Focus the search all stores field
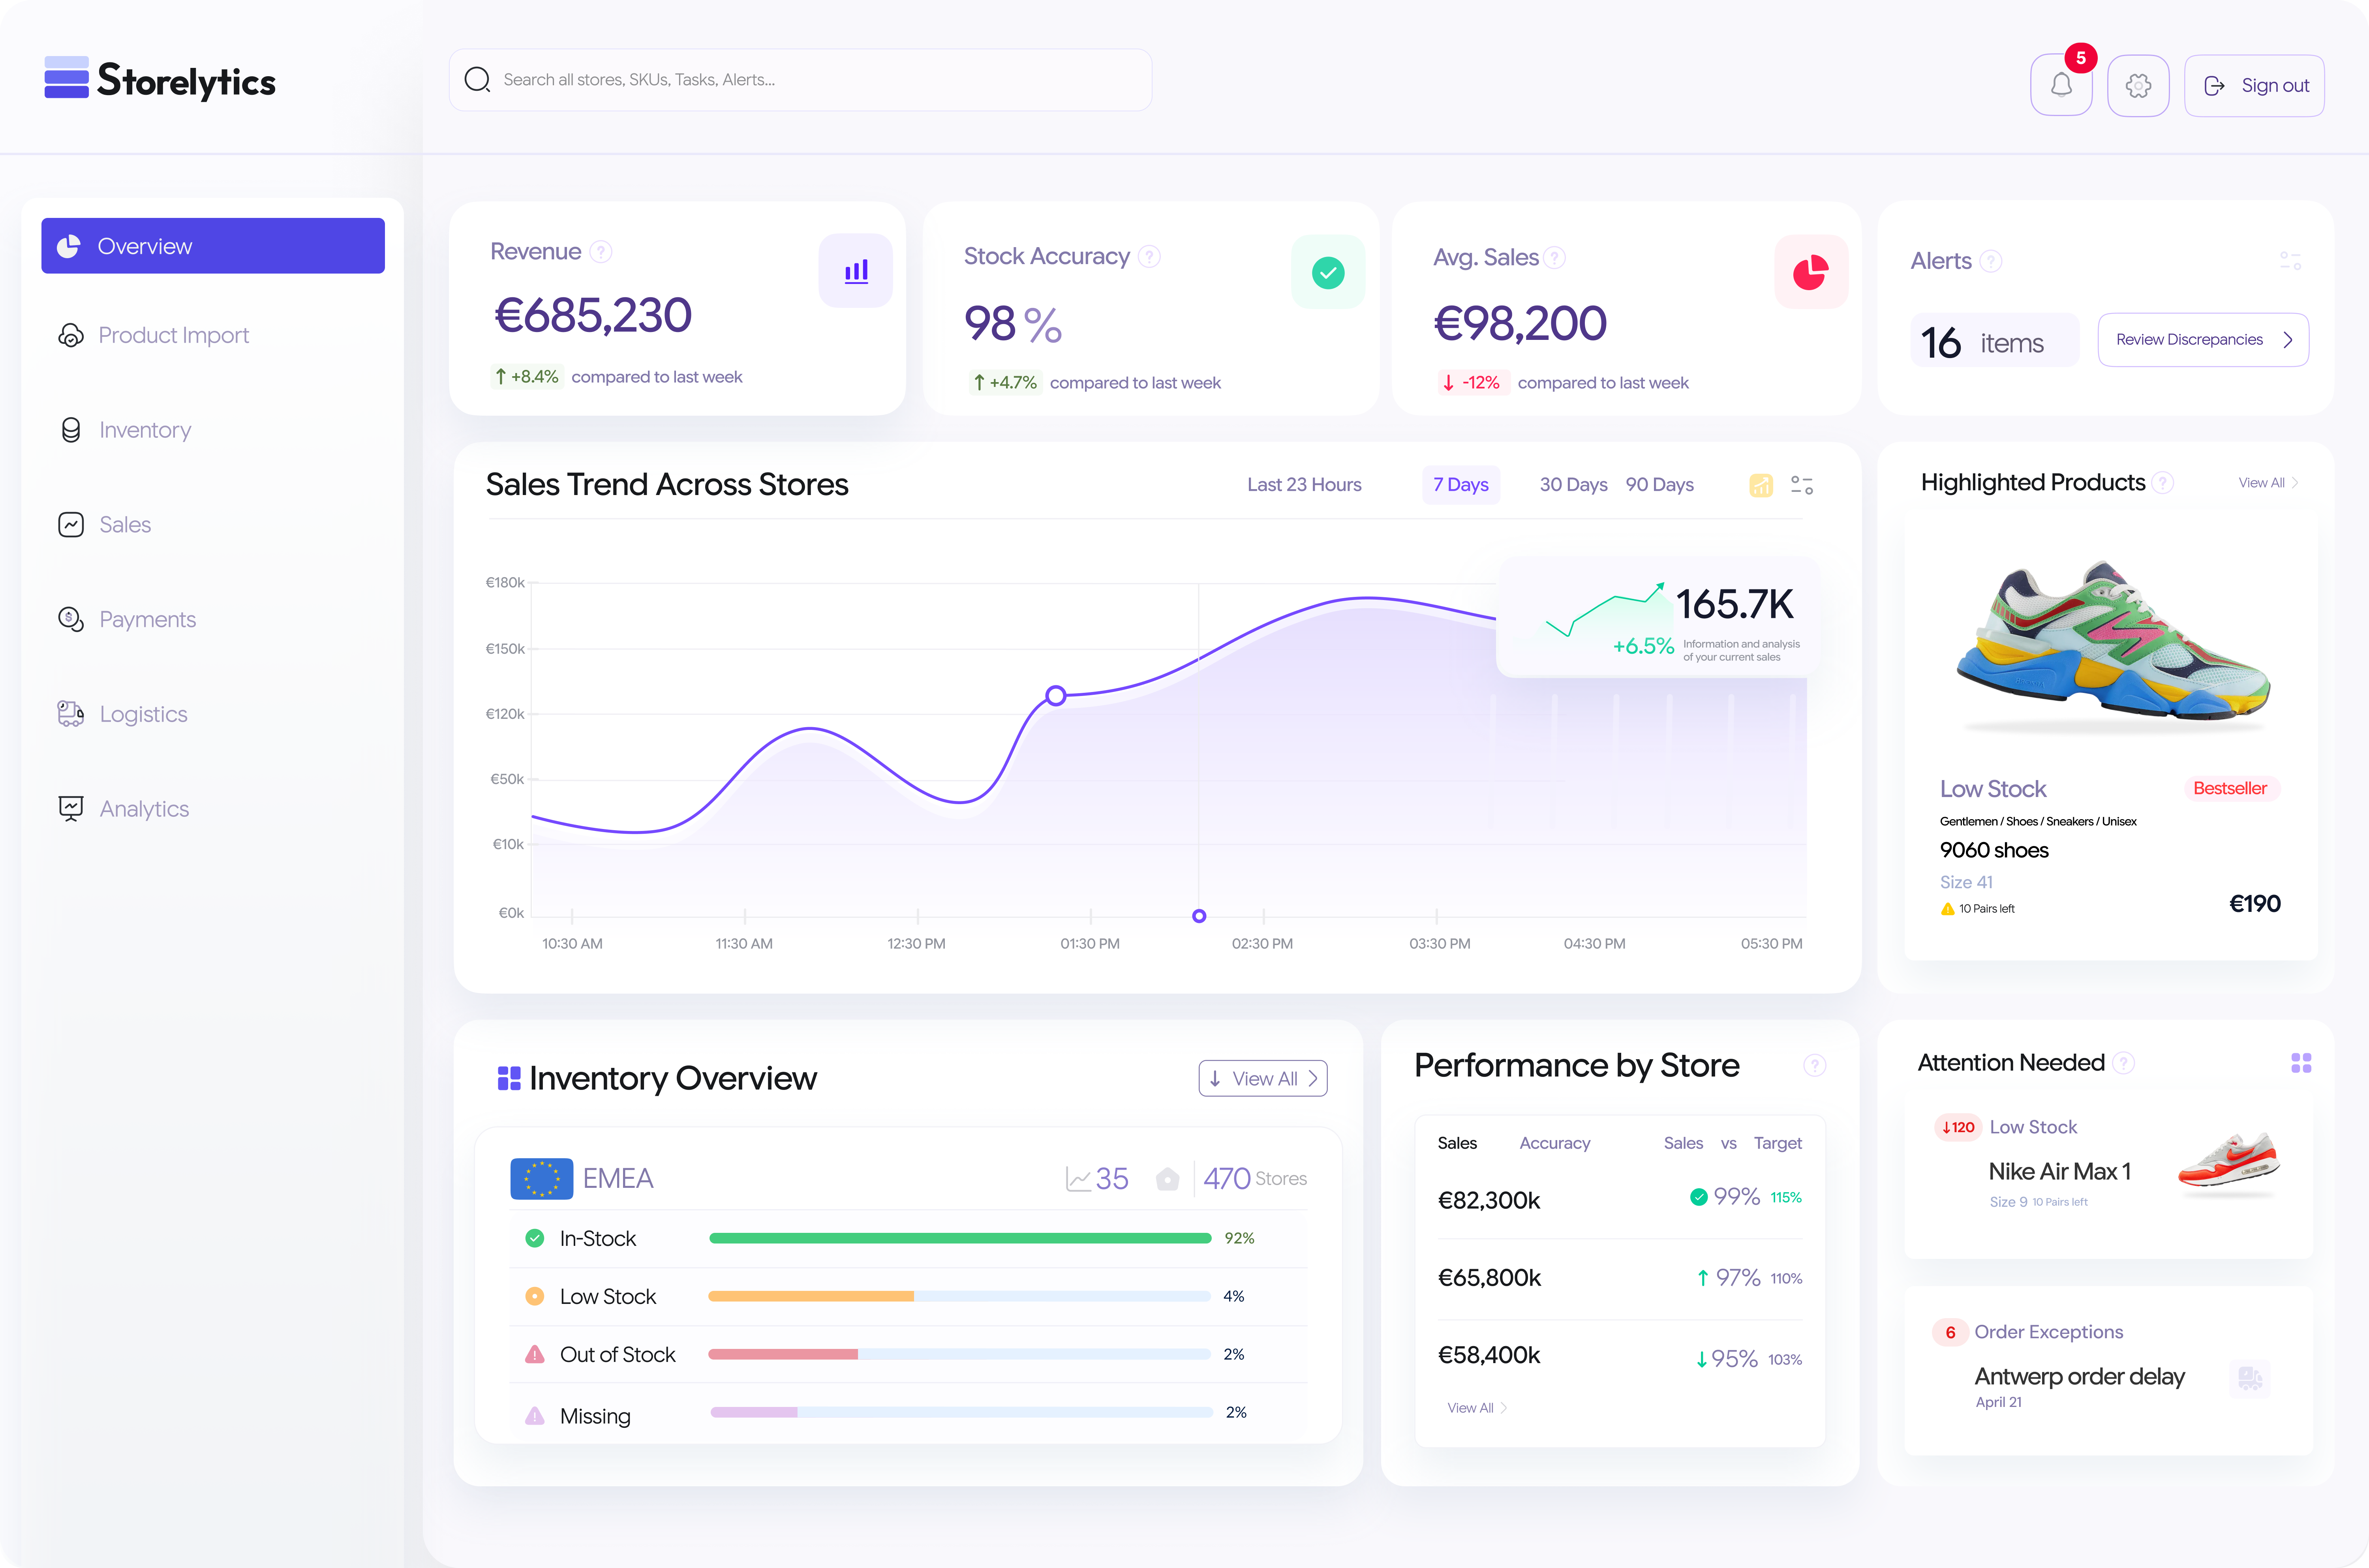Viewport: 2369px width, 1568px height. click(x=800, y=80)
